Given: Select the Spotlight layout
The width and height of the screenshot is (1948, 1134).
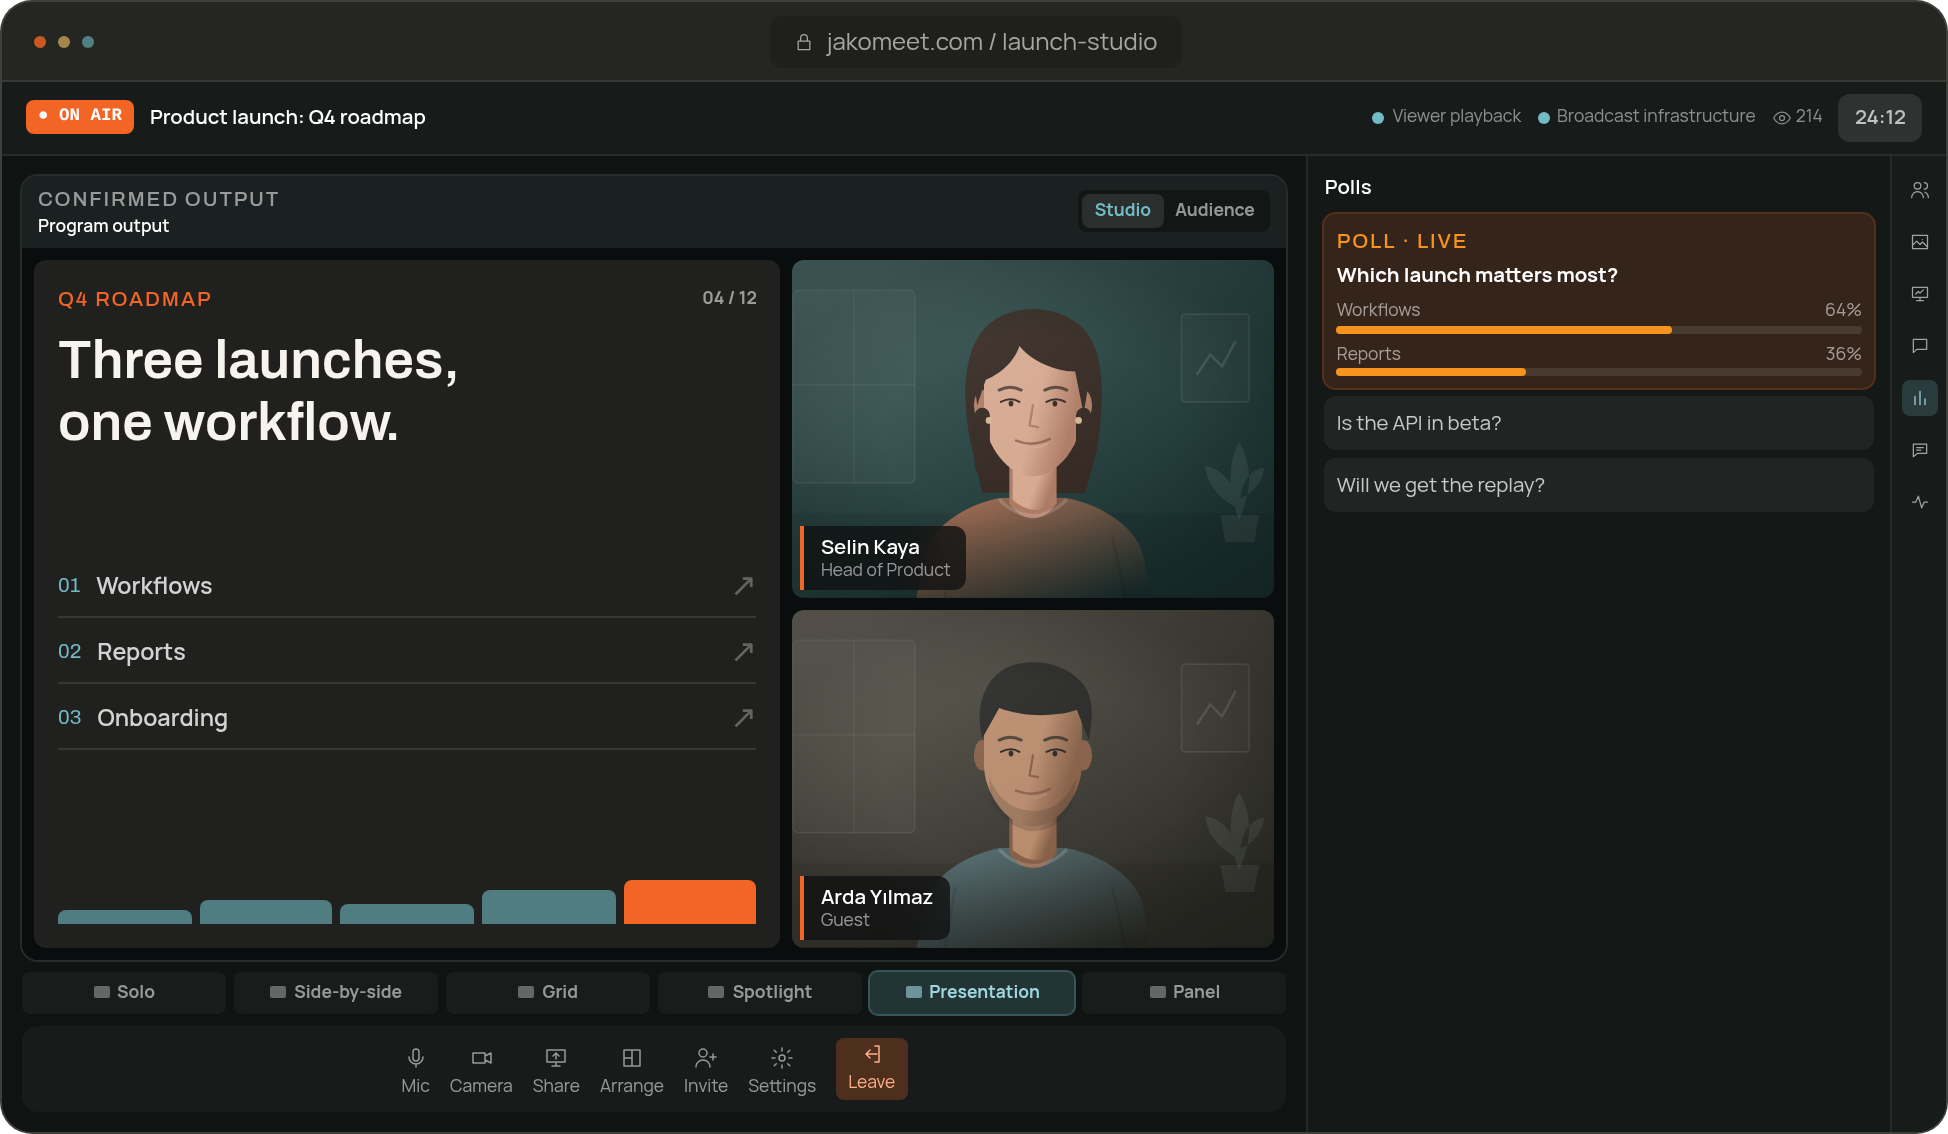Looking at the screenshot, I should [760, 992].
